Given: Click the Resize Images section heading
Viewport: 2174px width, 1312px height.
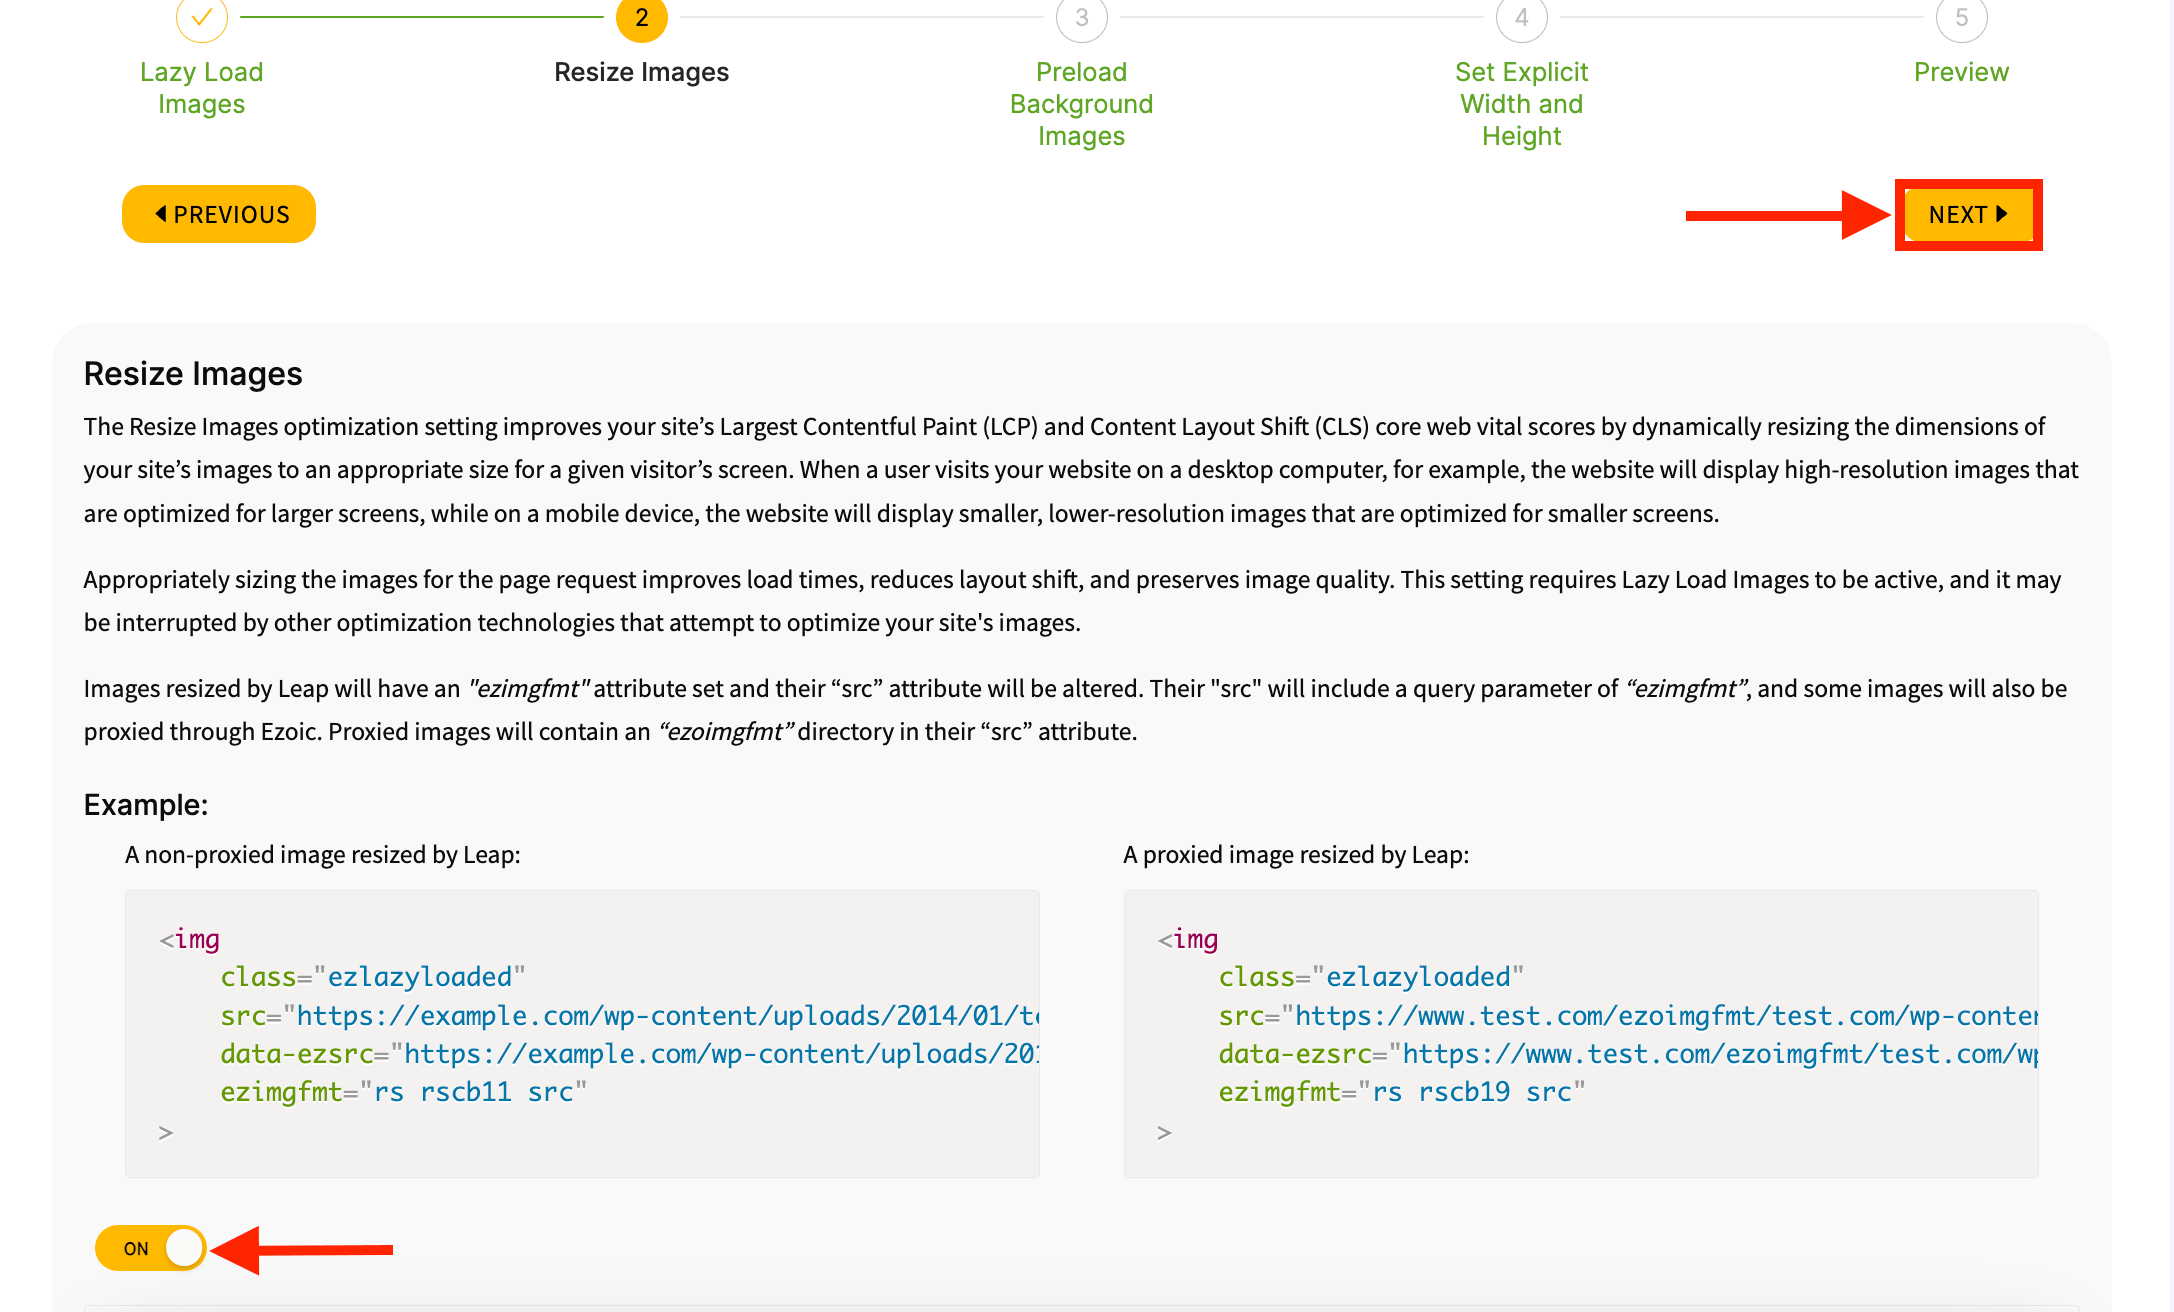Looking at the screenshot, I should pyautogui.click(x=193, y=373).
